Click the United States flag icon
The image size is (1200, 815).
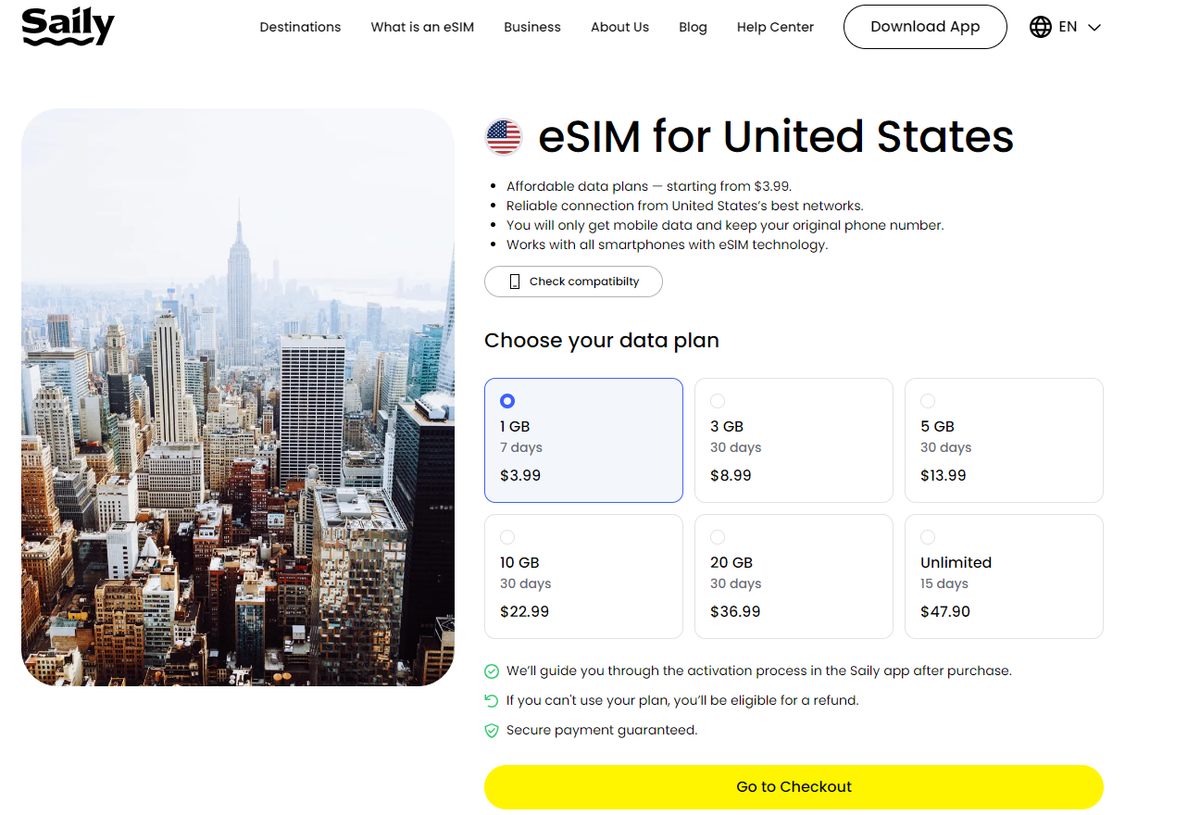[x=503, y=137]
